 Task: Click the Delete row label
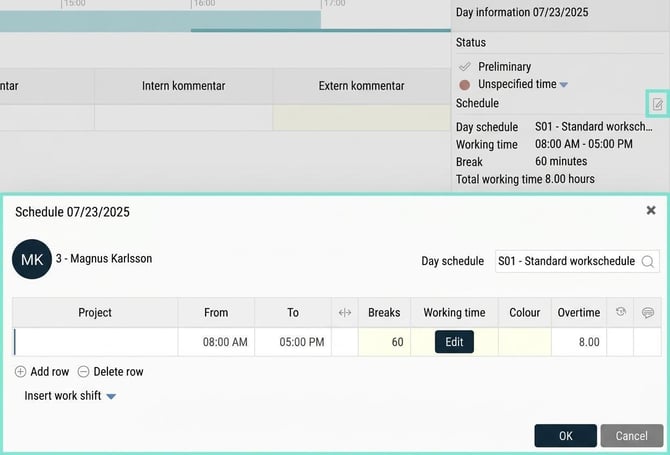pos(118,372)
